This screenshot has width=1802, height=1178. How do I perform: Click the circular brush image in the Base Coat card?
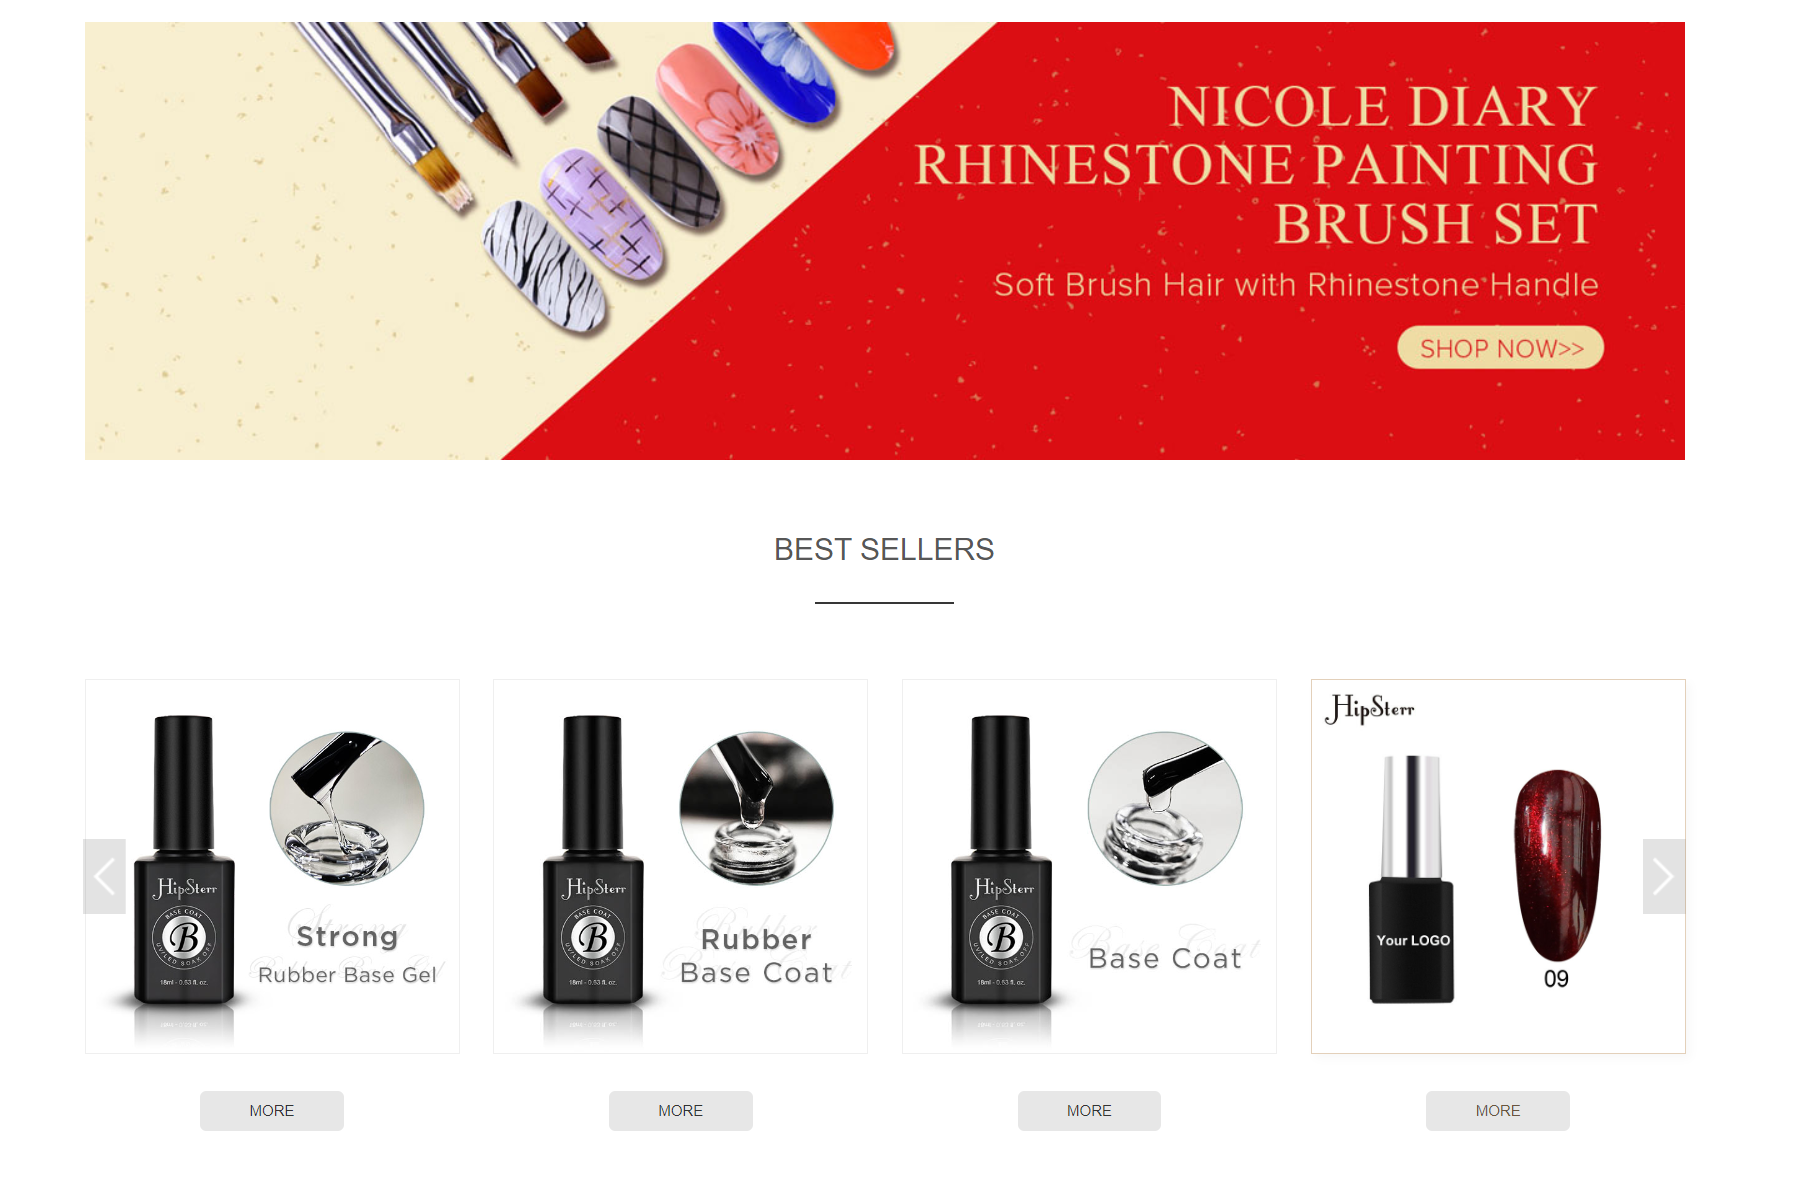coord(1165,808)
